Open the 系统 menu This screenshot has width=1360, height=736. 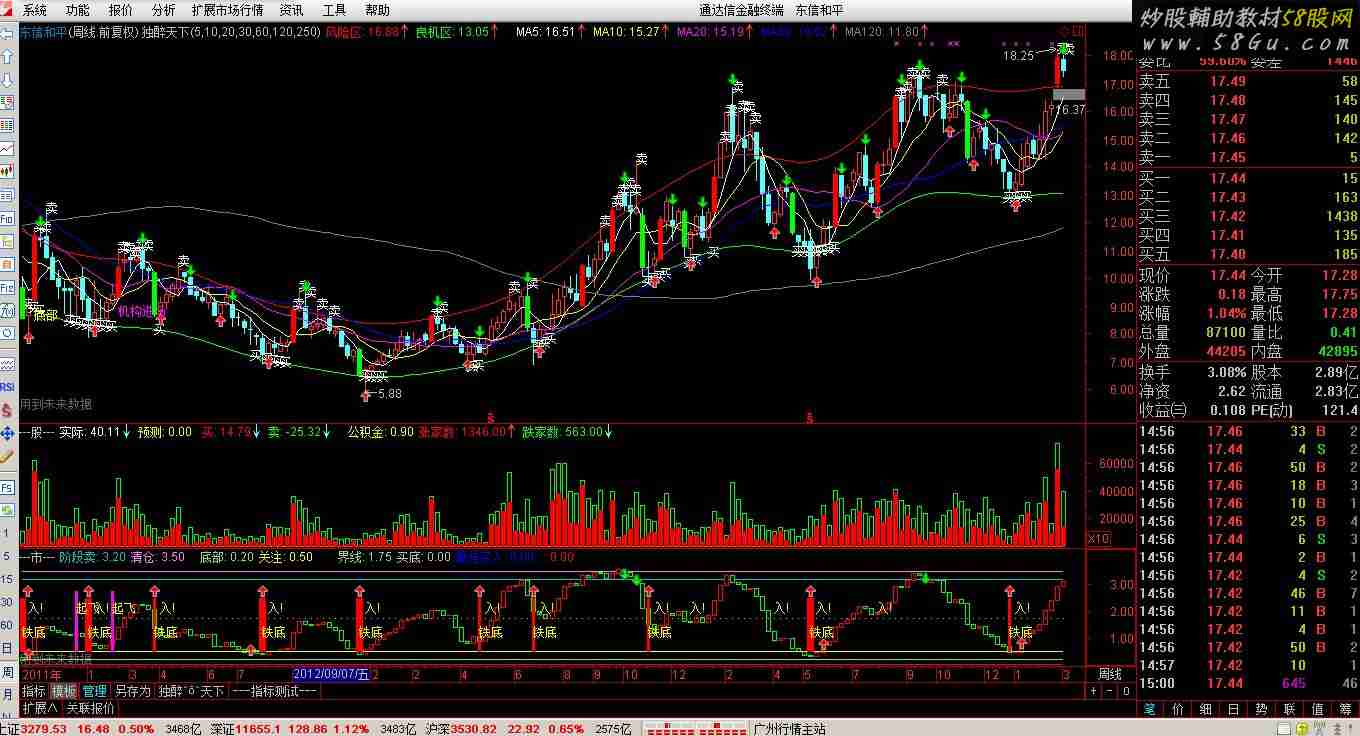34,10
